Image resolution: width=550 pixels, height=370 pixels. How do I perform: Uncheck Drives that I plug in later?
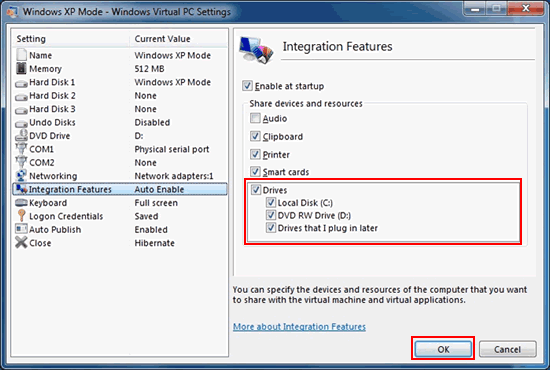270,228
